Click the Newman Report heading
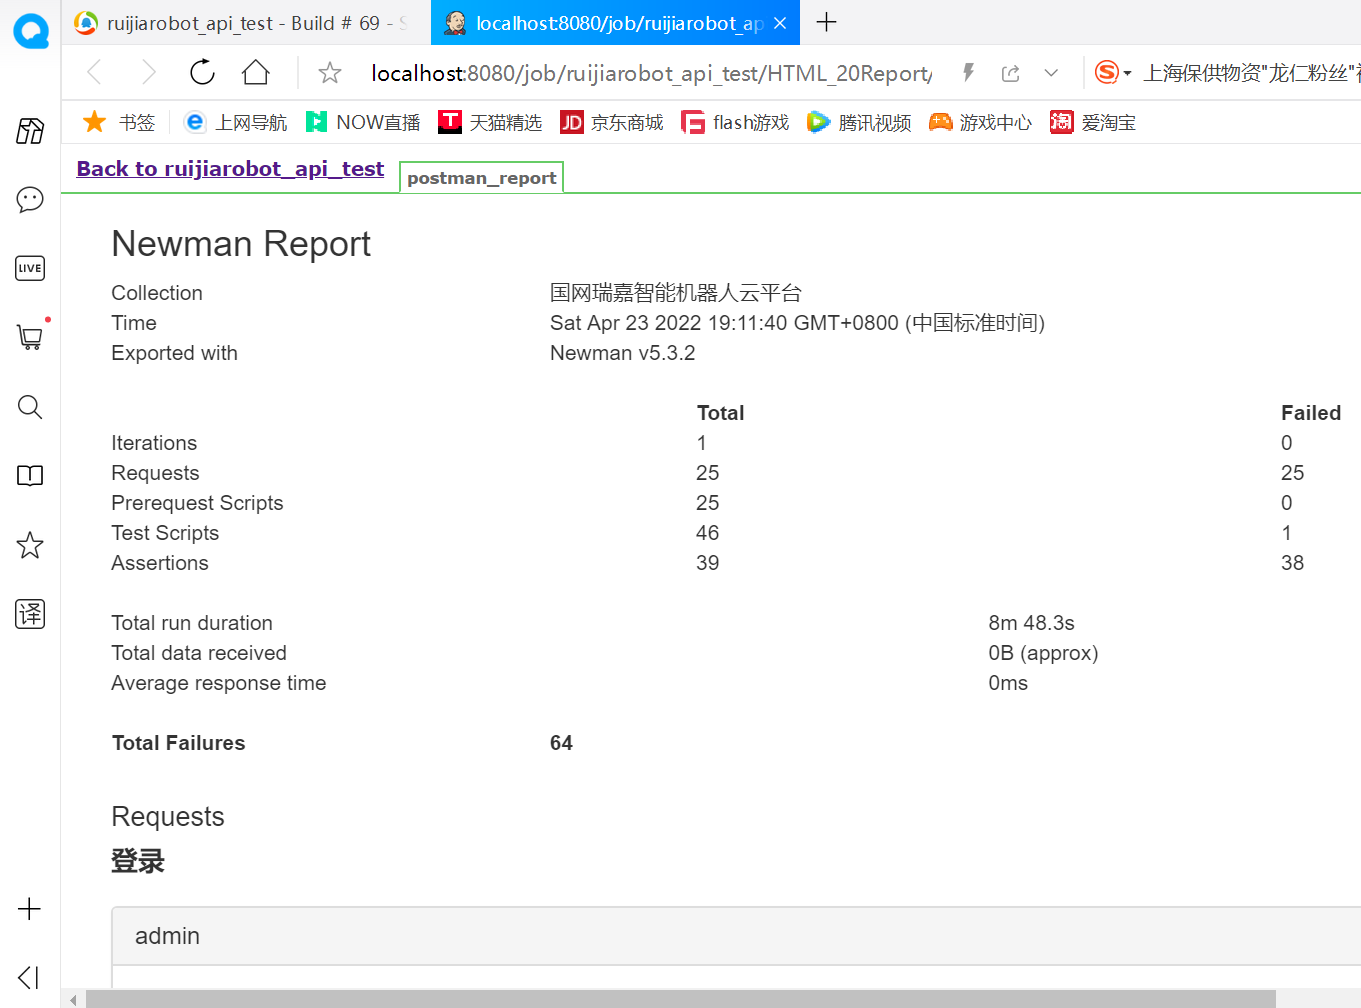Viewport: 1361px width, 1008px height. pos(241,244)
